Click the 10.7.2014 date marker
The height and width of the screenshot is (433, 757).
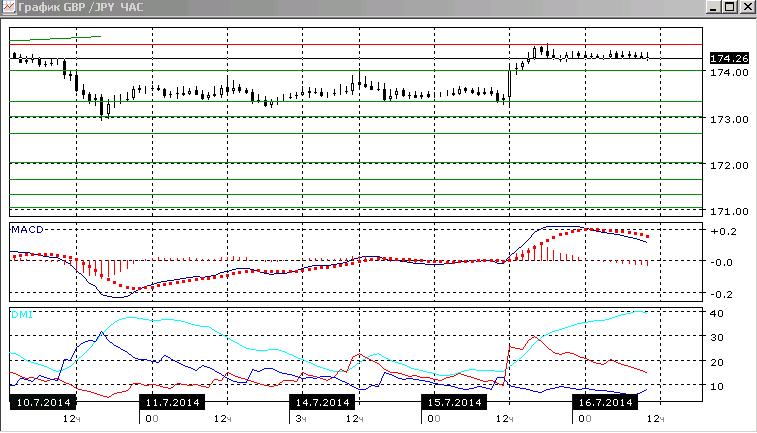click(43, 403)
